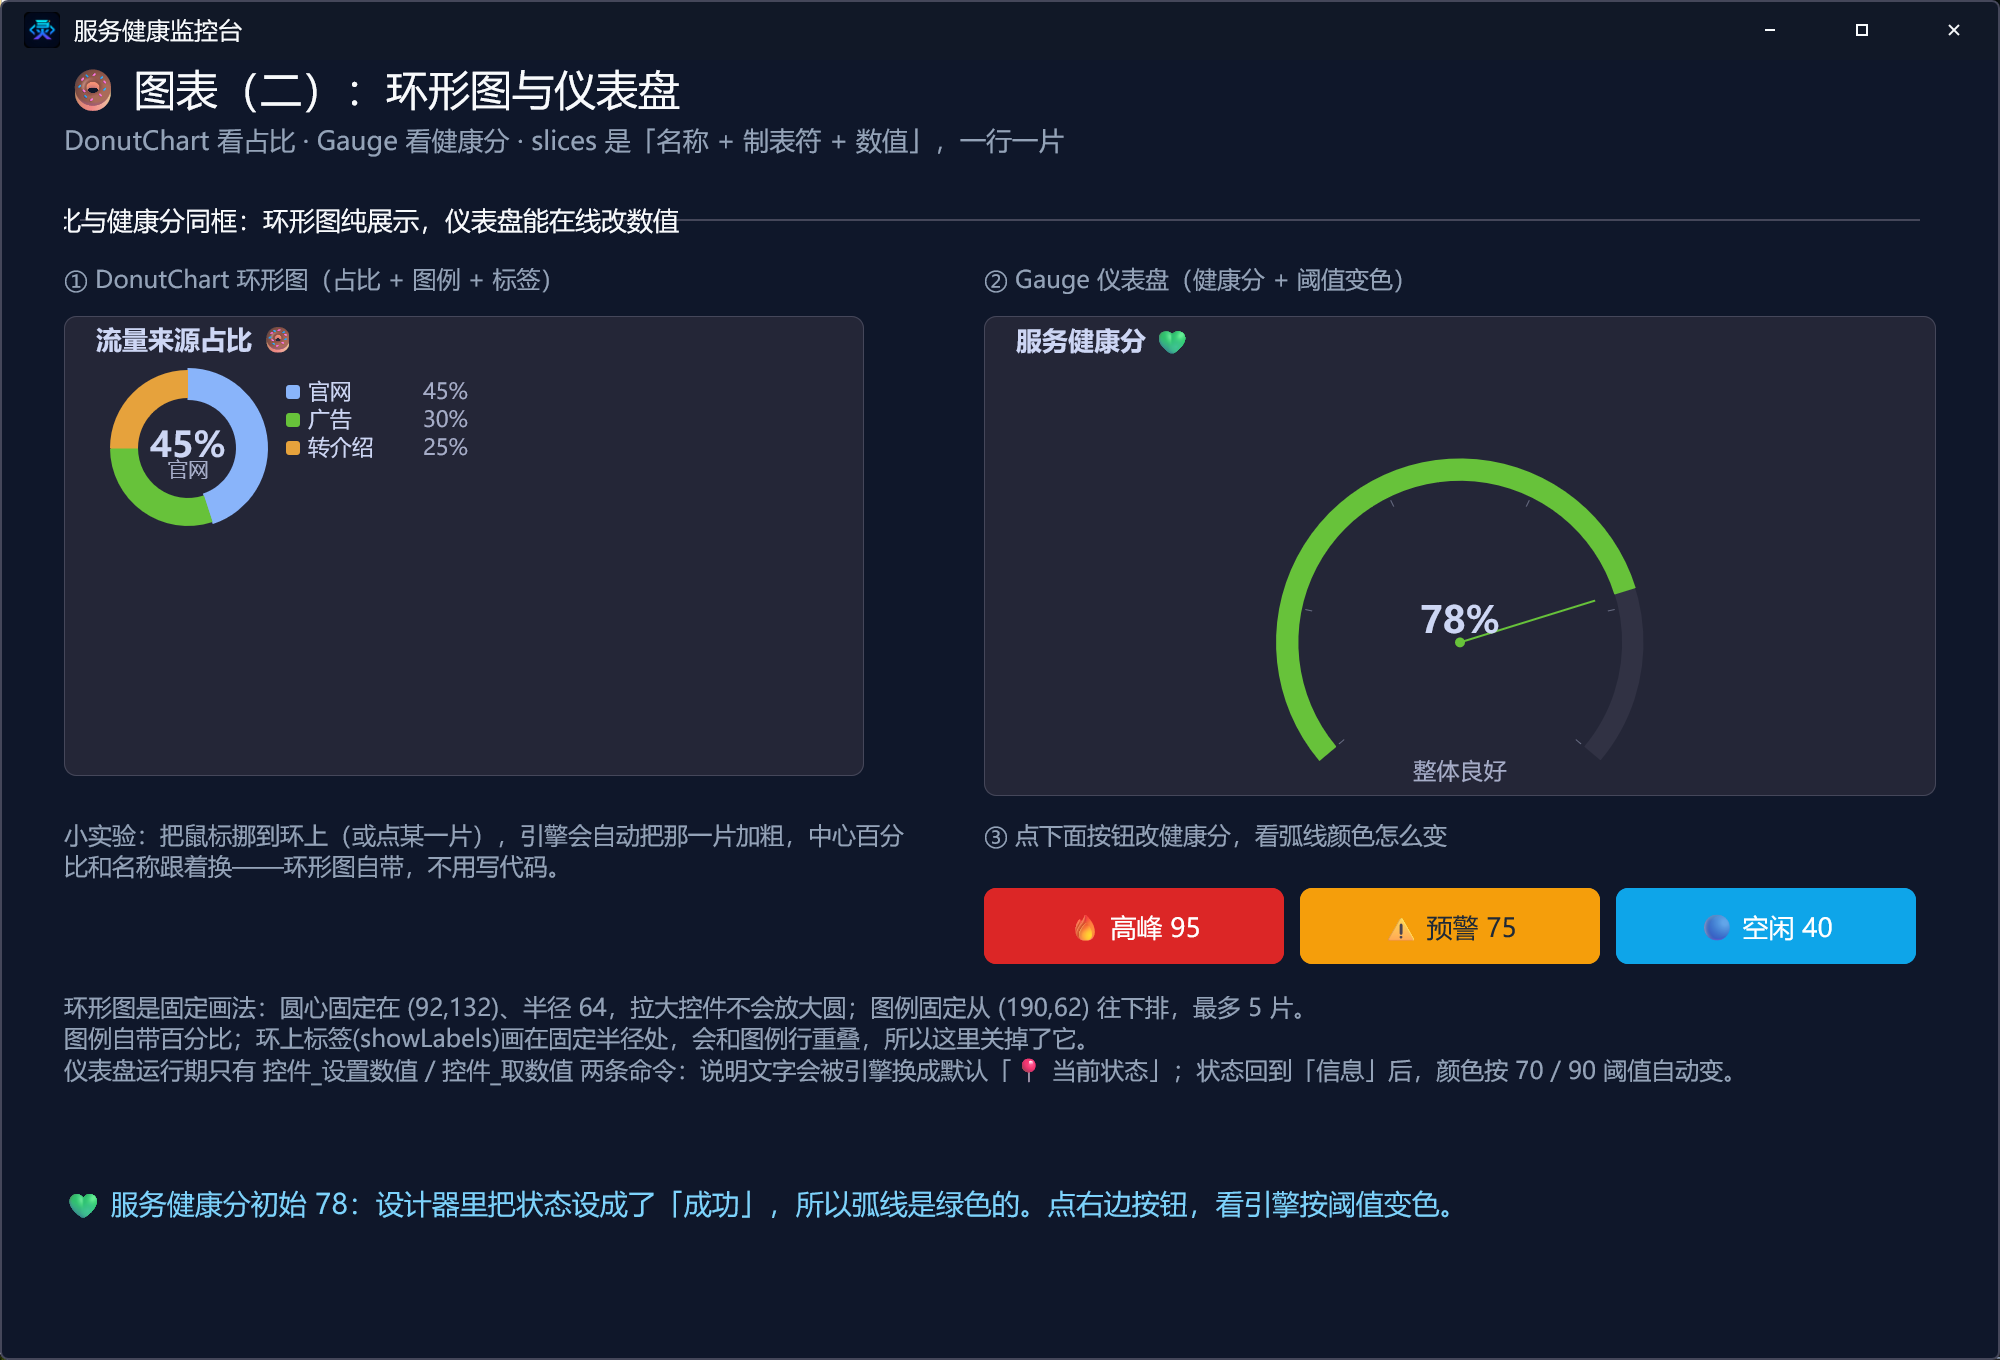Click the red pushpin icon before 当前状态
Viewport: 2000px width, 1360px height.
coord(1029,1070)
